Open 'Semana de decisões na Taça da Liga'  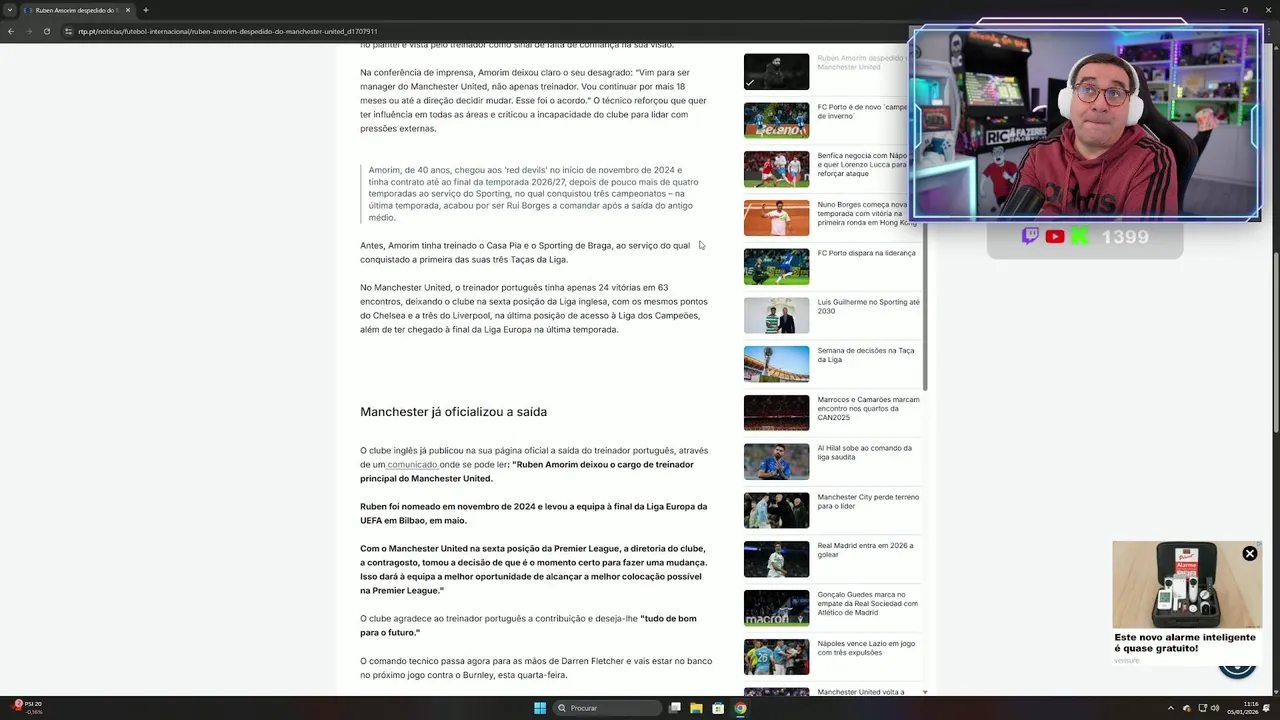(x=866, y=355)
